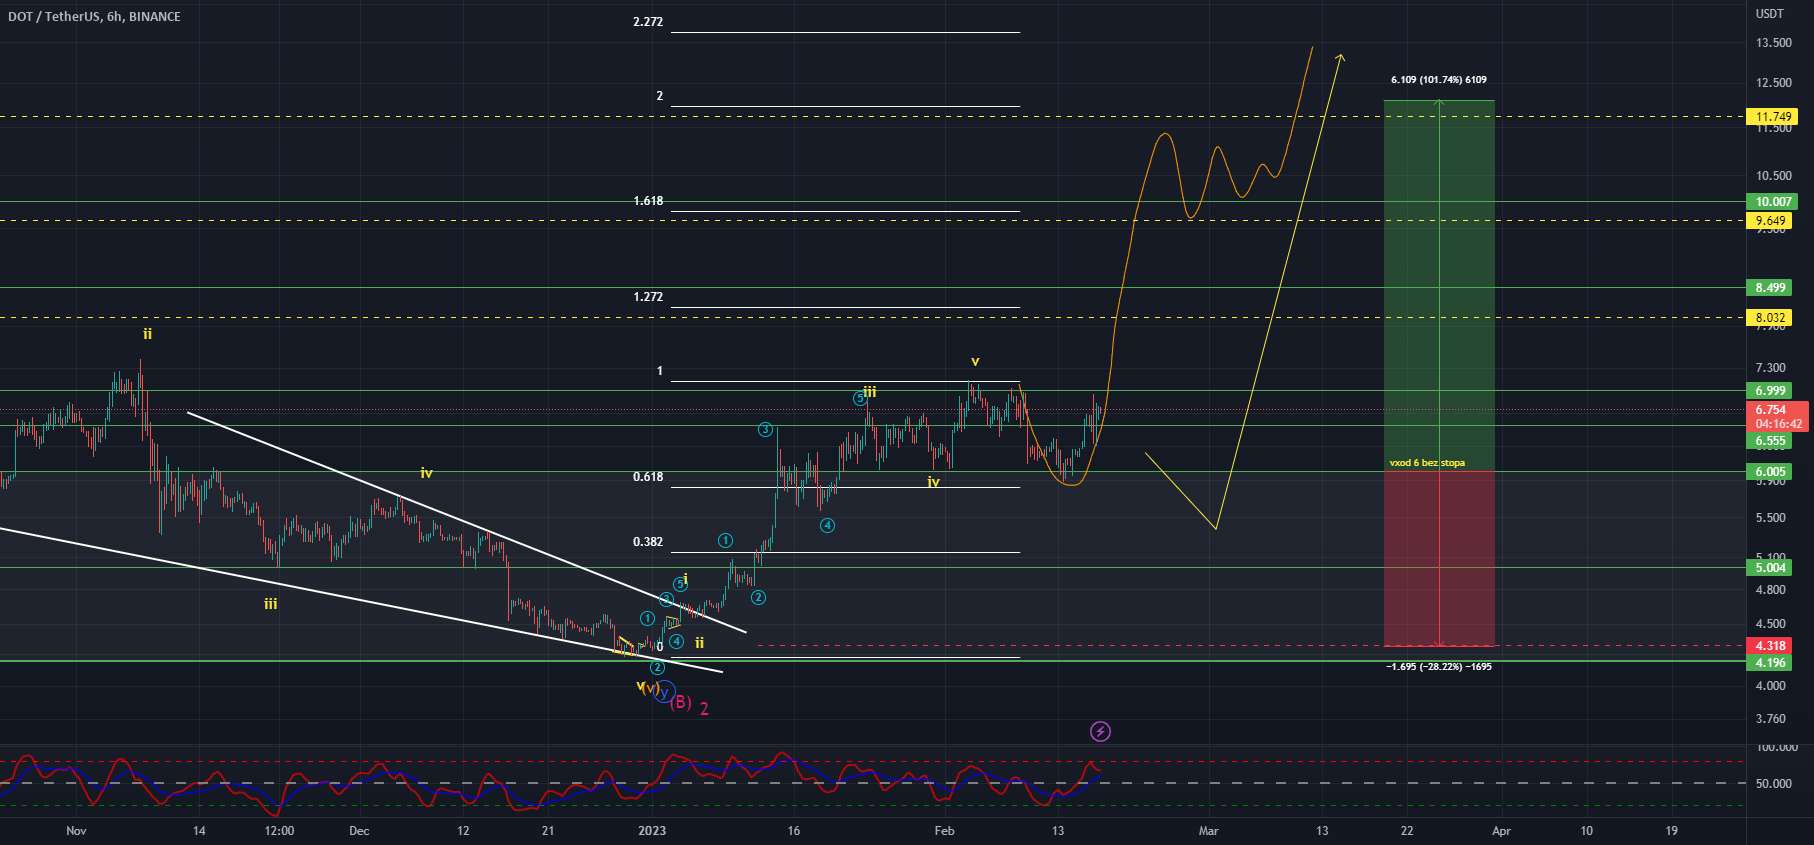The height and width of the screenshot is (845, 1814).
Task: Click the 6.005 green price label
Action: (x=1770, y=472)
